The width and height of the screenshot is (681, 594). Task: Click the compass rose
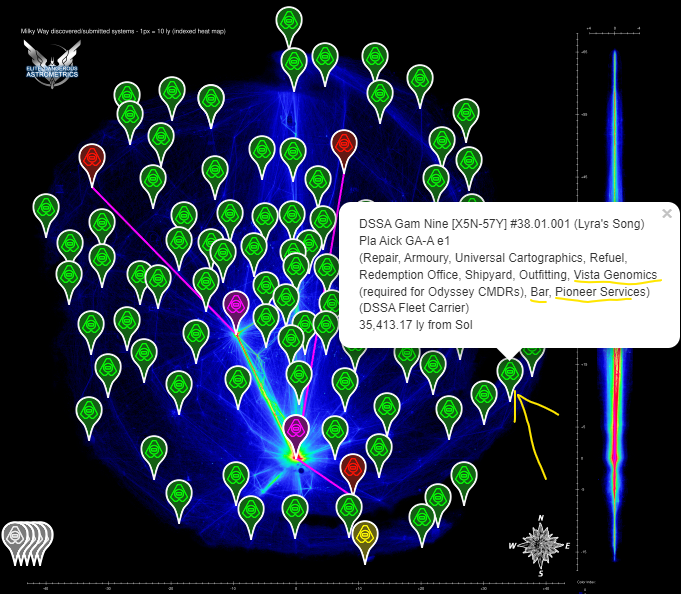[540, 545]
